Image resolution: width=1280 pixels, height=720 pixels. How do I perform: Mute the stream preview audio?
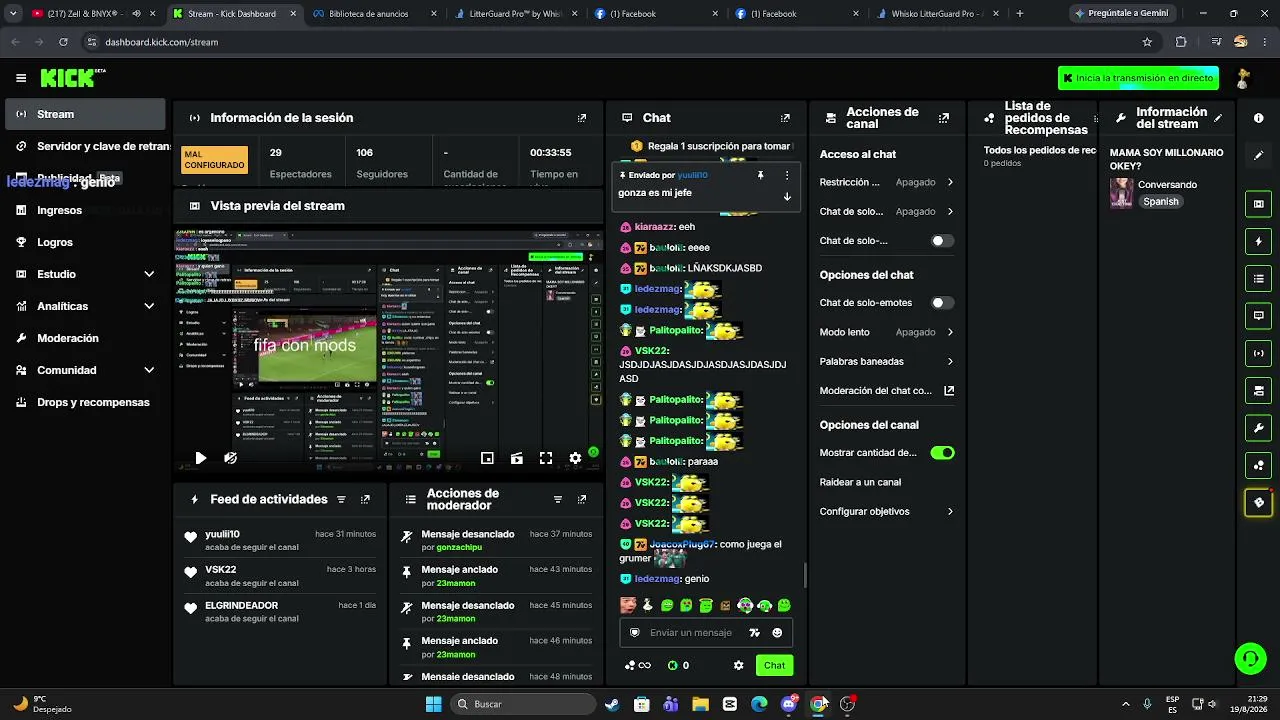pos(230,458)
